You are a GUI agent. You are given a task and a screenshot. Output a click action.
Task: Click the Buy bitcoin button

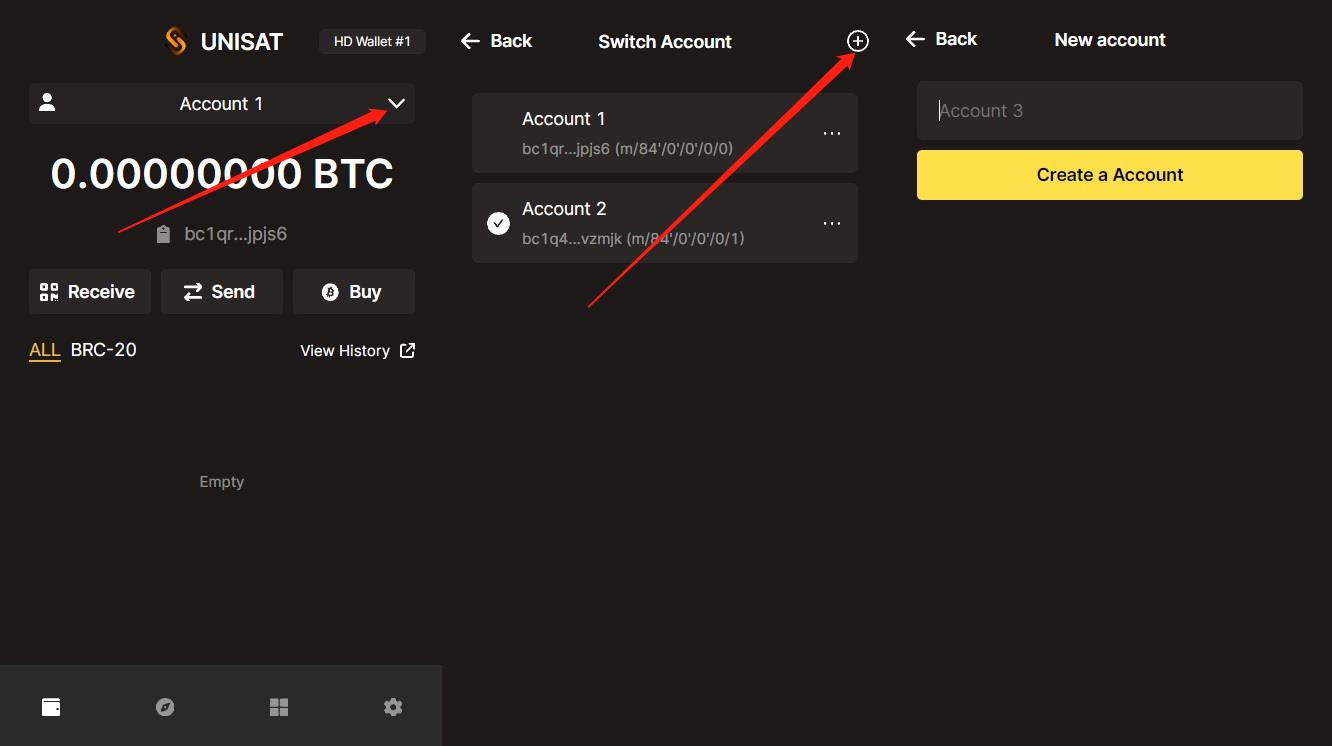coord(353,291)
